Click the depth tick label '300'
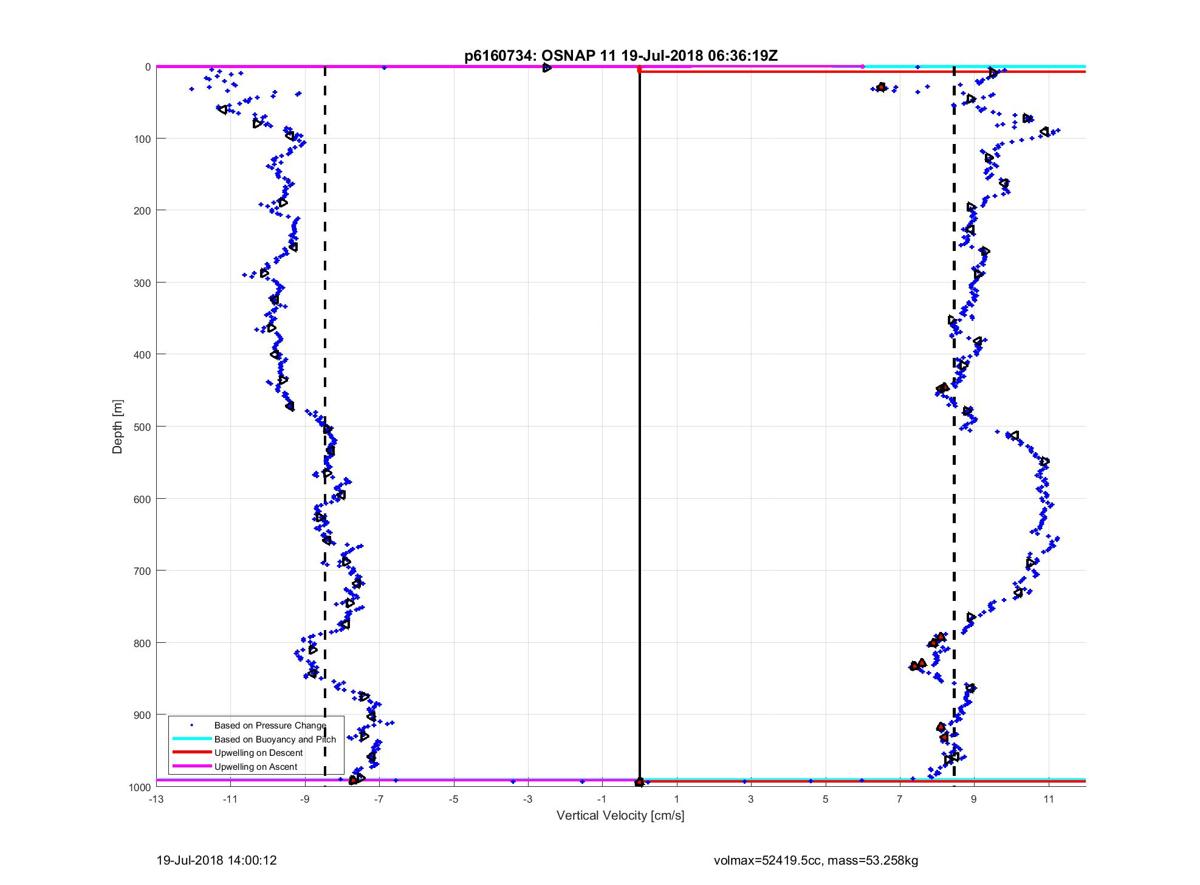This screenshot has height=885, width=1200. point(142,283)
